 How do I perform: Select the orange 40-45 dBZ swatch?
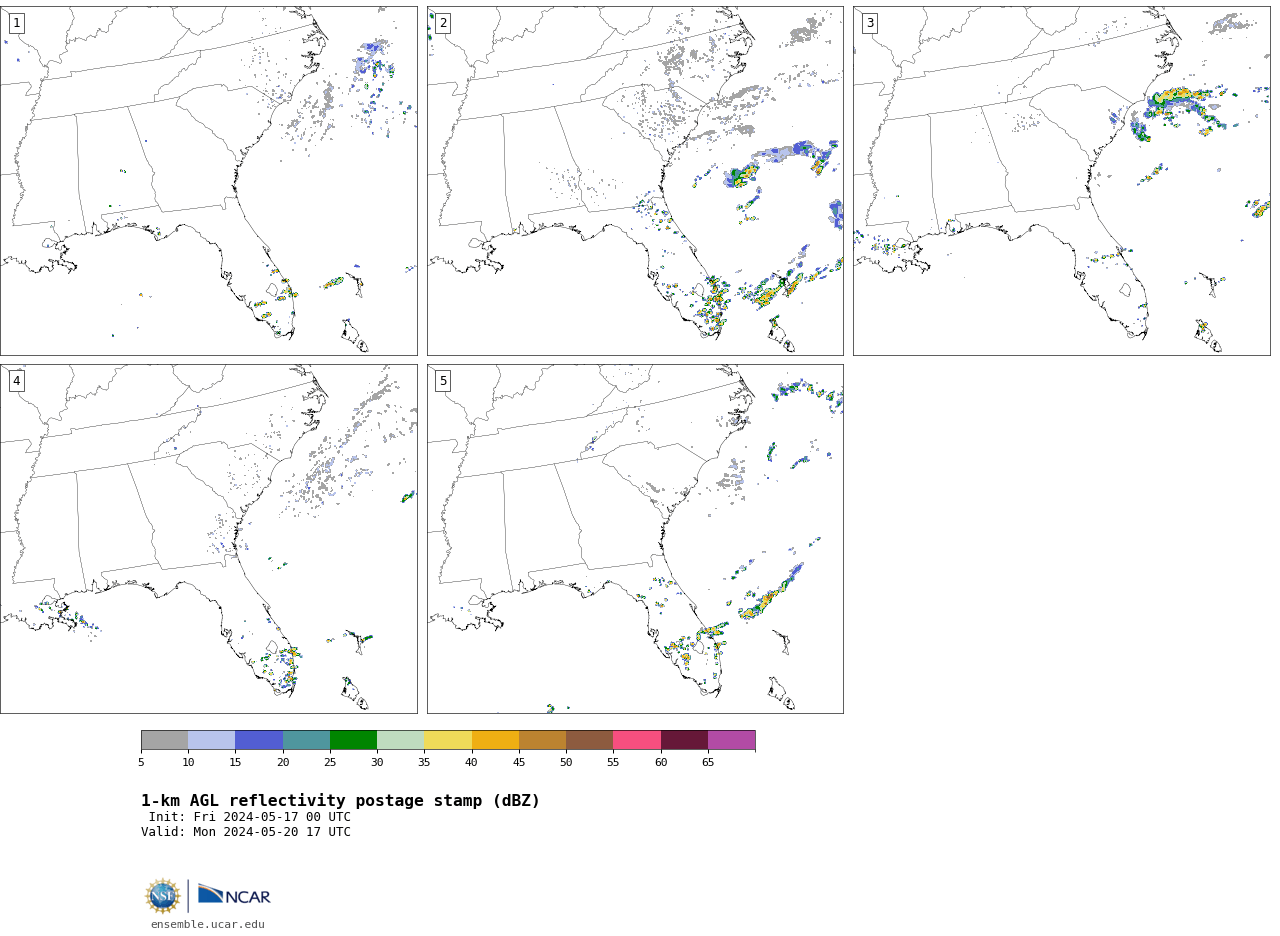coord(495,740)
